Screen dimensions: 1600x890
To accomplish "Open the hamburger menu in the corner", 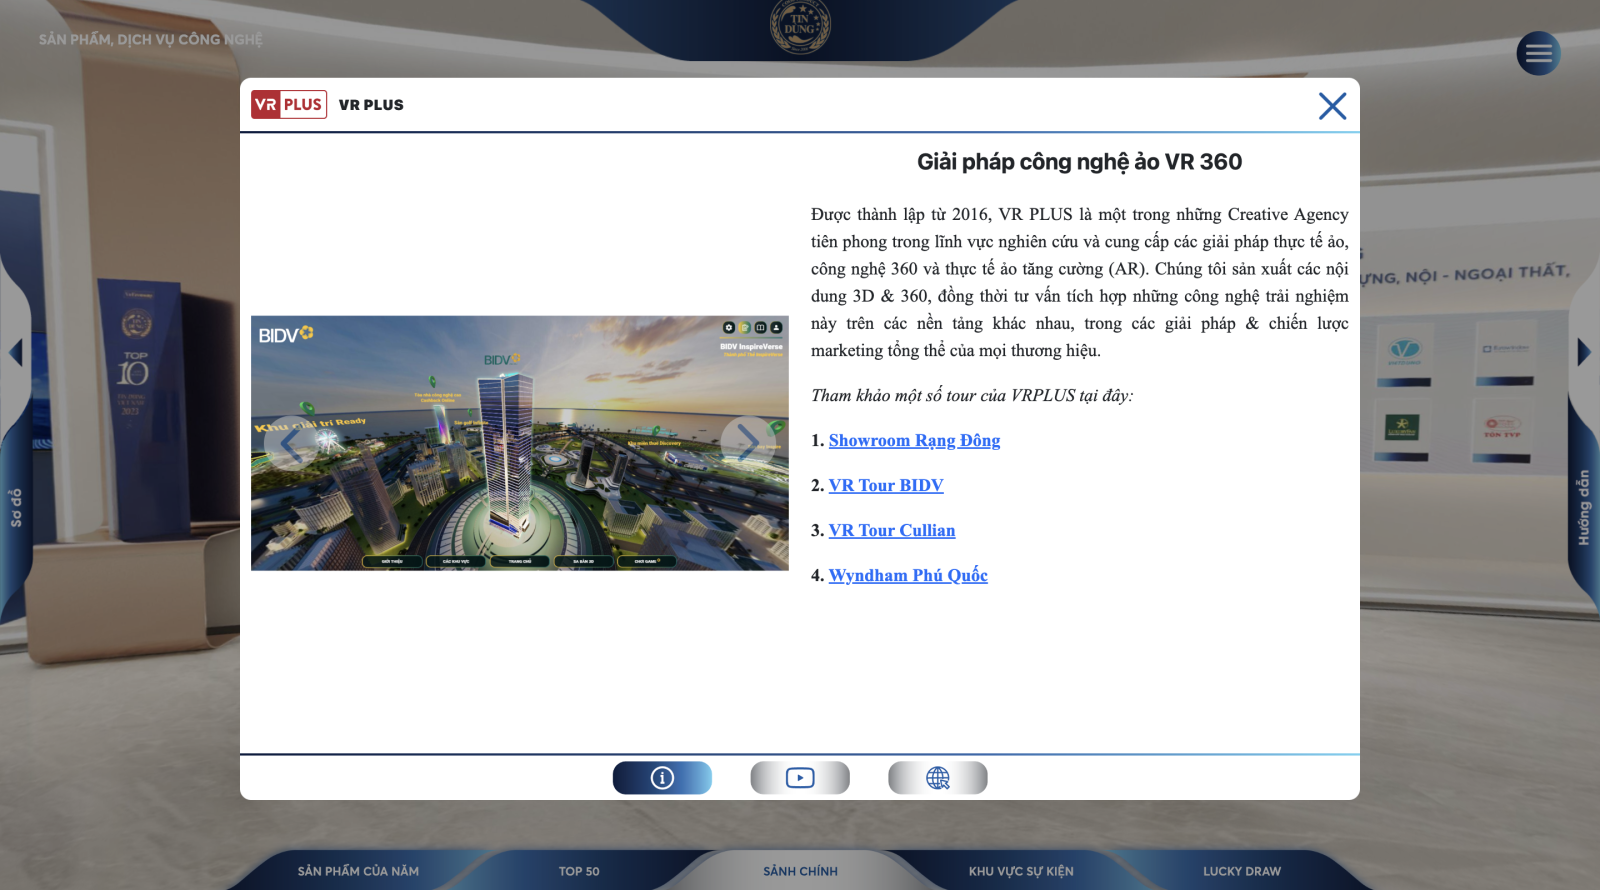I will point(1538,54).
